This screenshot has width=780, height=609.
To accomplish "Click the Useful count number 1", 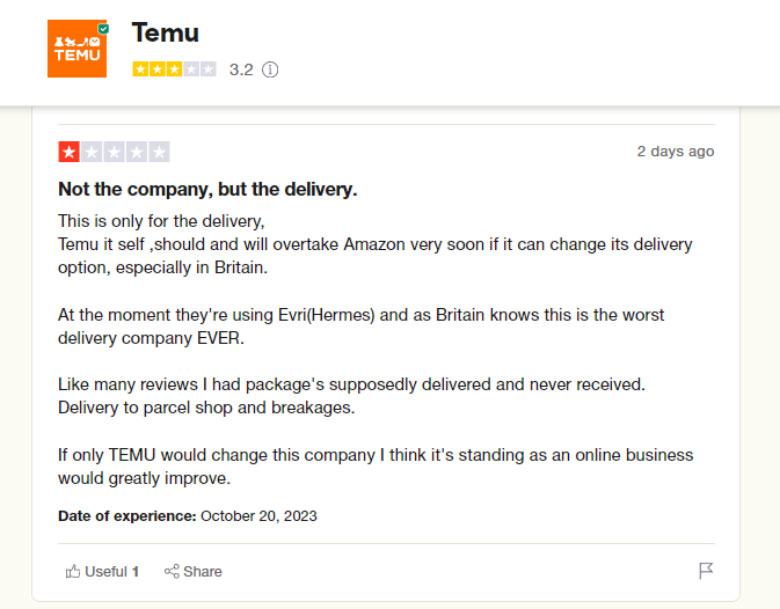I will pyautogui.click(x=135, y=572).
